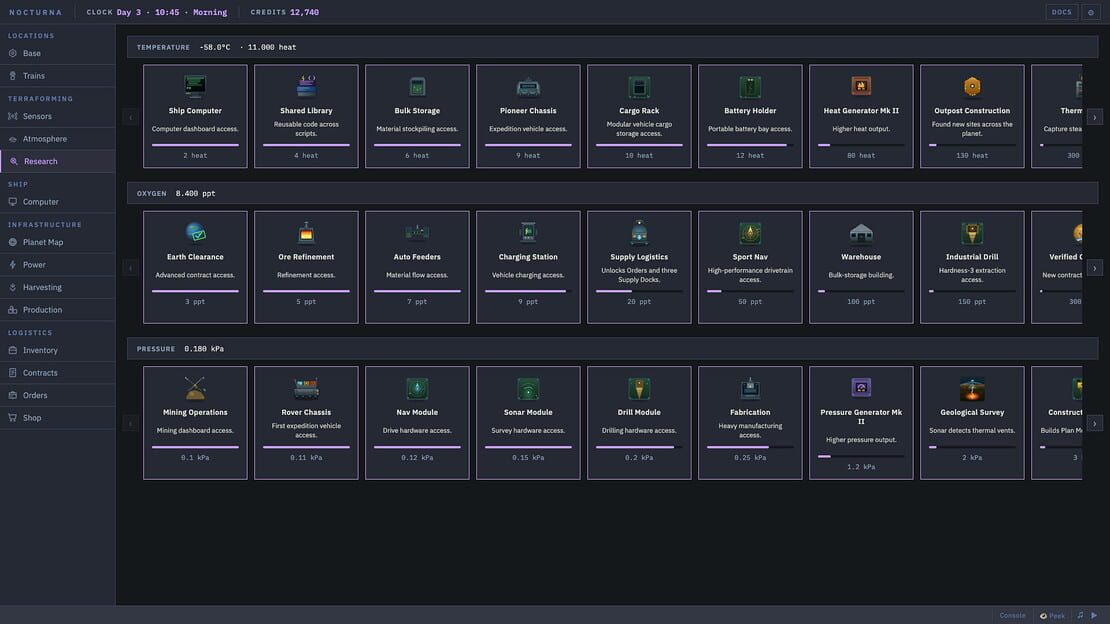Open Harvesting in sidebar

point(57,288)
